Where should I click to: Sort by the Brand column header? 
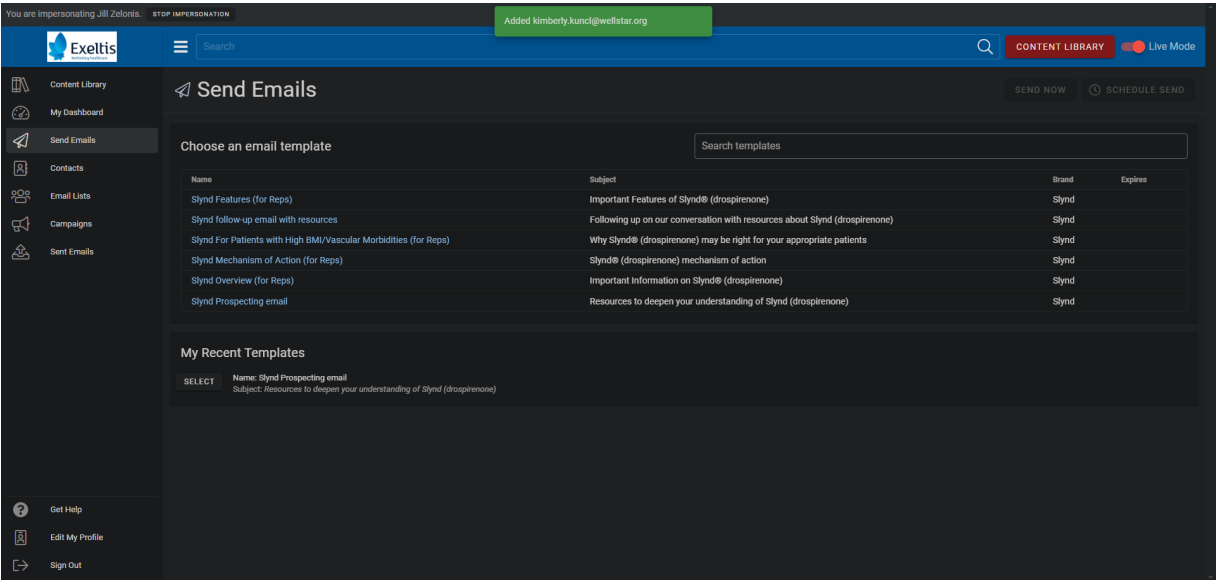click(x=1063, y=180)
